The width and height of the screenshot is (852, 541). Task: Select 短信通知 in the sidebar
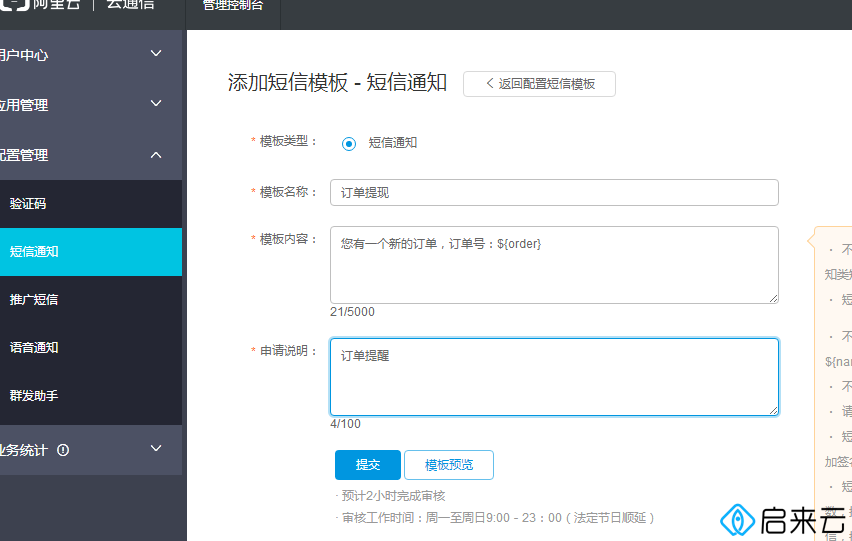coord(34,252)
